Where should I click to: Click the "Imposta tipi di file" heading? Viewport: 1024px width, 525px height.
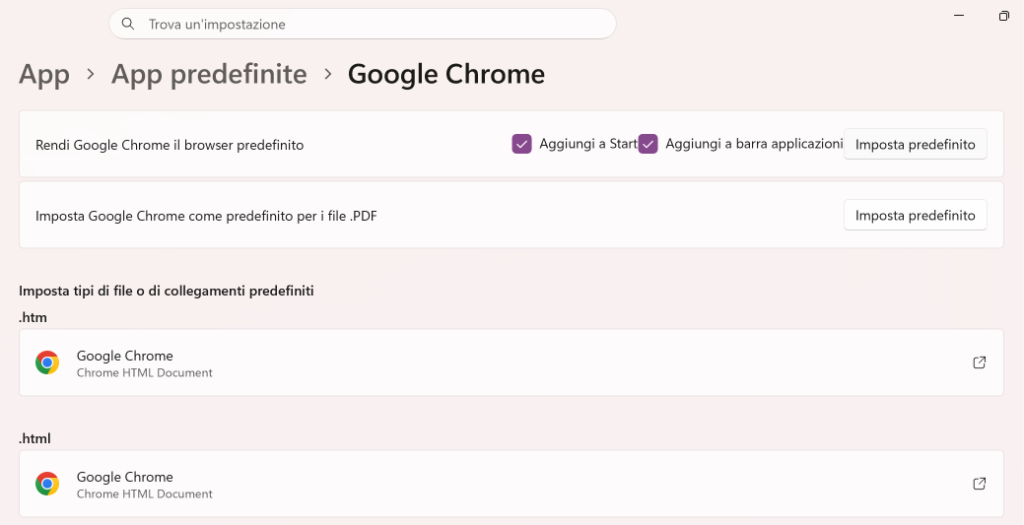pyautogui.click(x=166, y=291)
